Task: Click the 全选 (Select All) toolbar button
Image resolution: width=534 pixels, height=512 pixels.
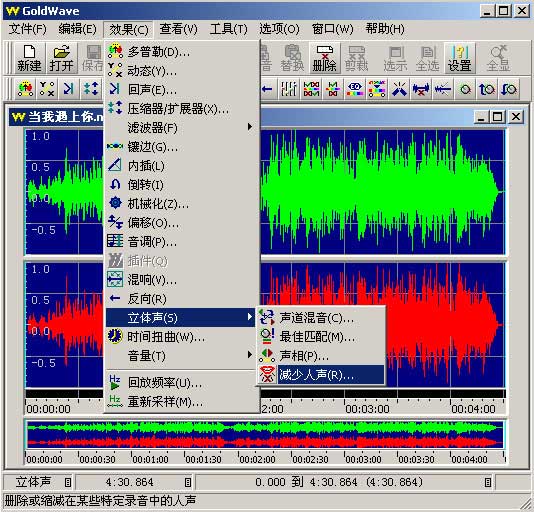Action: [x=427, y=58]
